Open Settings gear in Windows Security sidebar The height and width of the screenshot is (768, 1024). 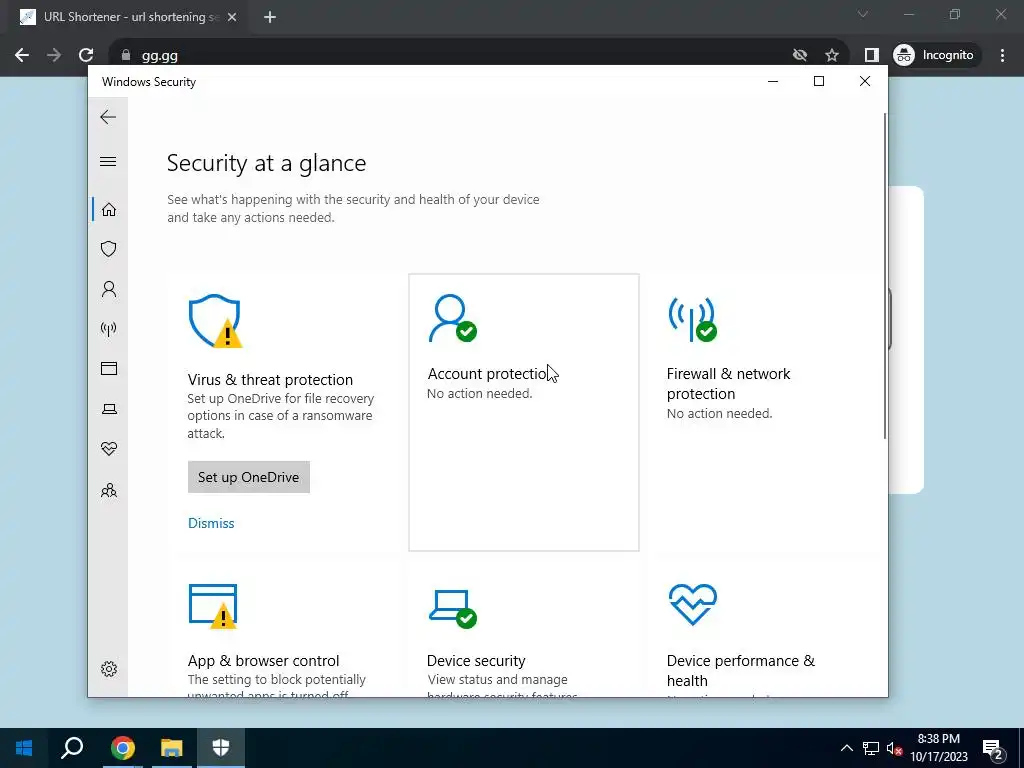tap(109, 669)
